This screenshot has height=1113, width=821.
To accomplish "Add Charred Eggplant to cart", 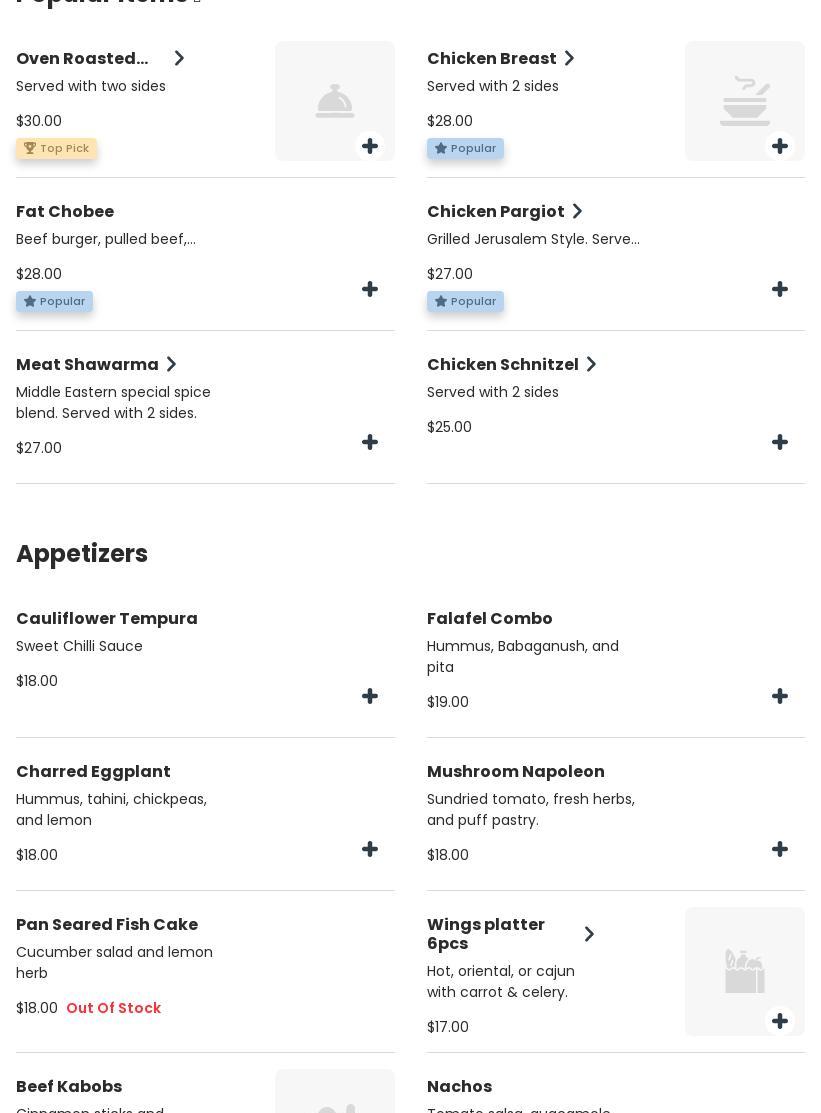I will (370, 850).
